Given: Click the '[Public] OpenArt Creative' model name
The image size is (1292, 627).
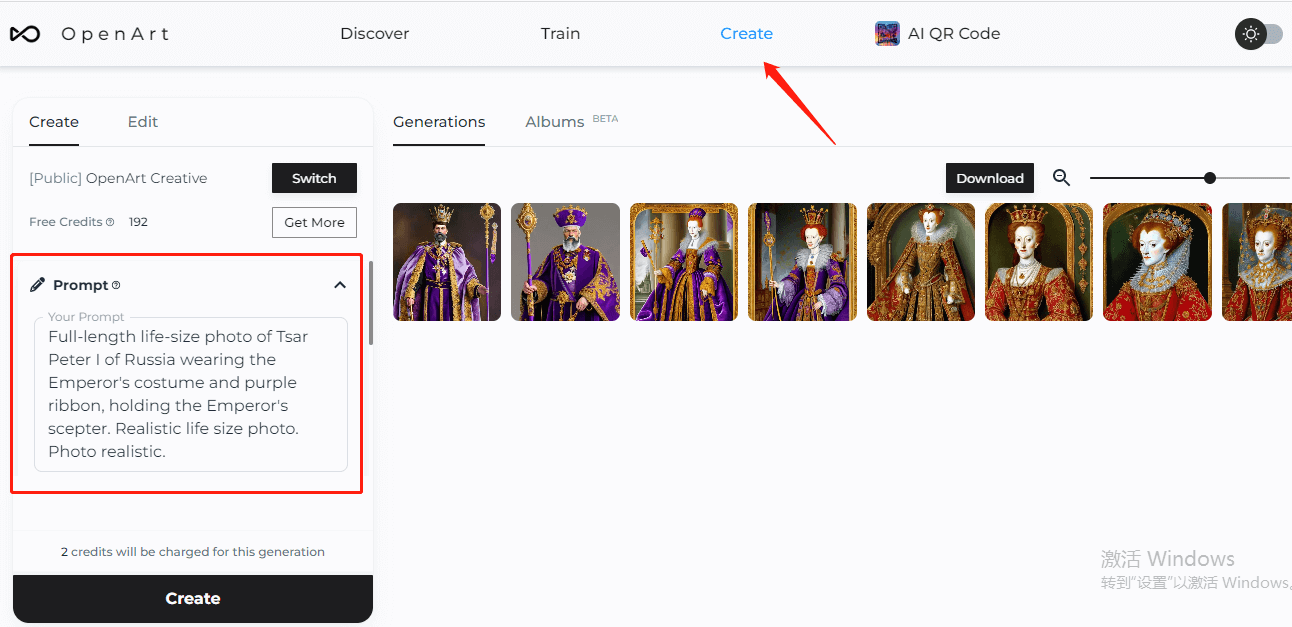Looking at the screenshot, I should pyautogui.click(x=118, y=178).
